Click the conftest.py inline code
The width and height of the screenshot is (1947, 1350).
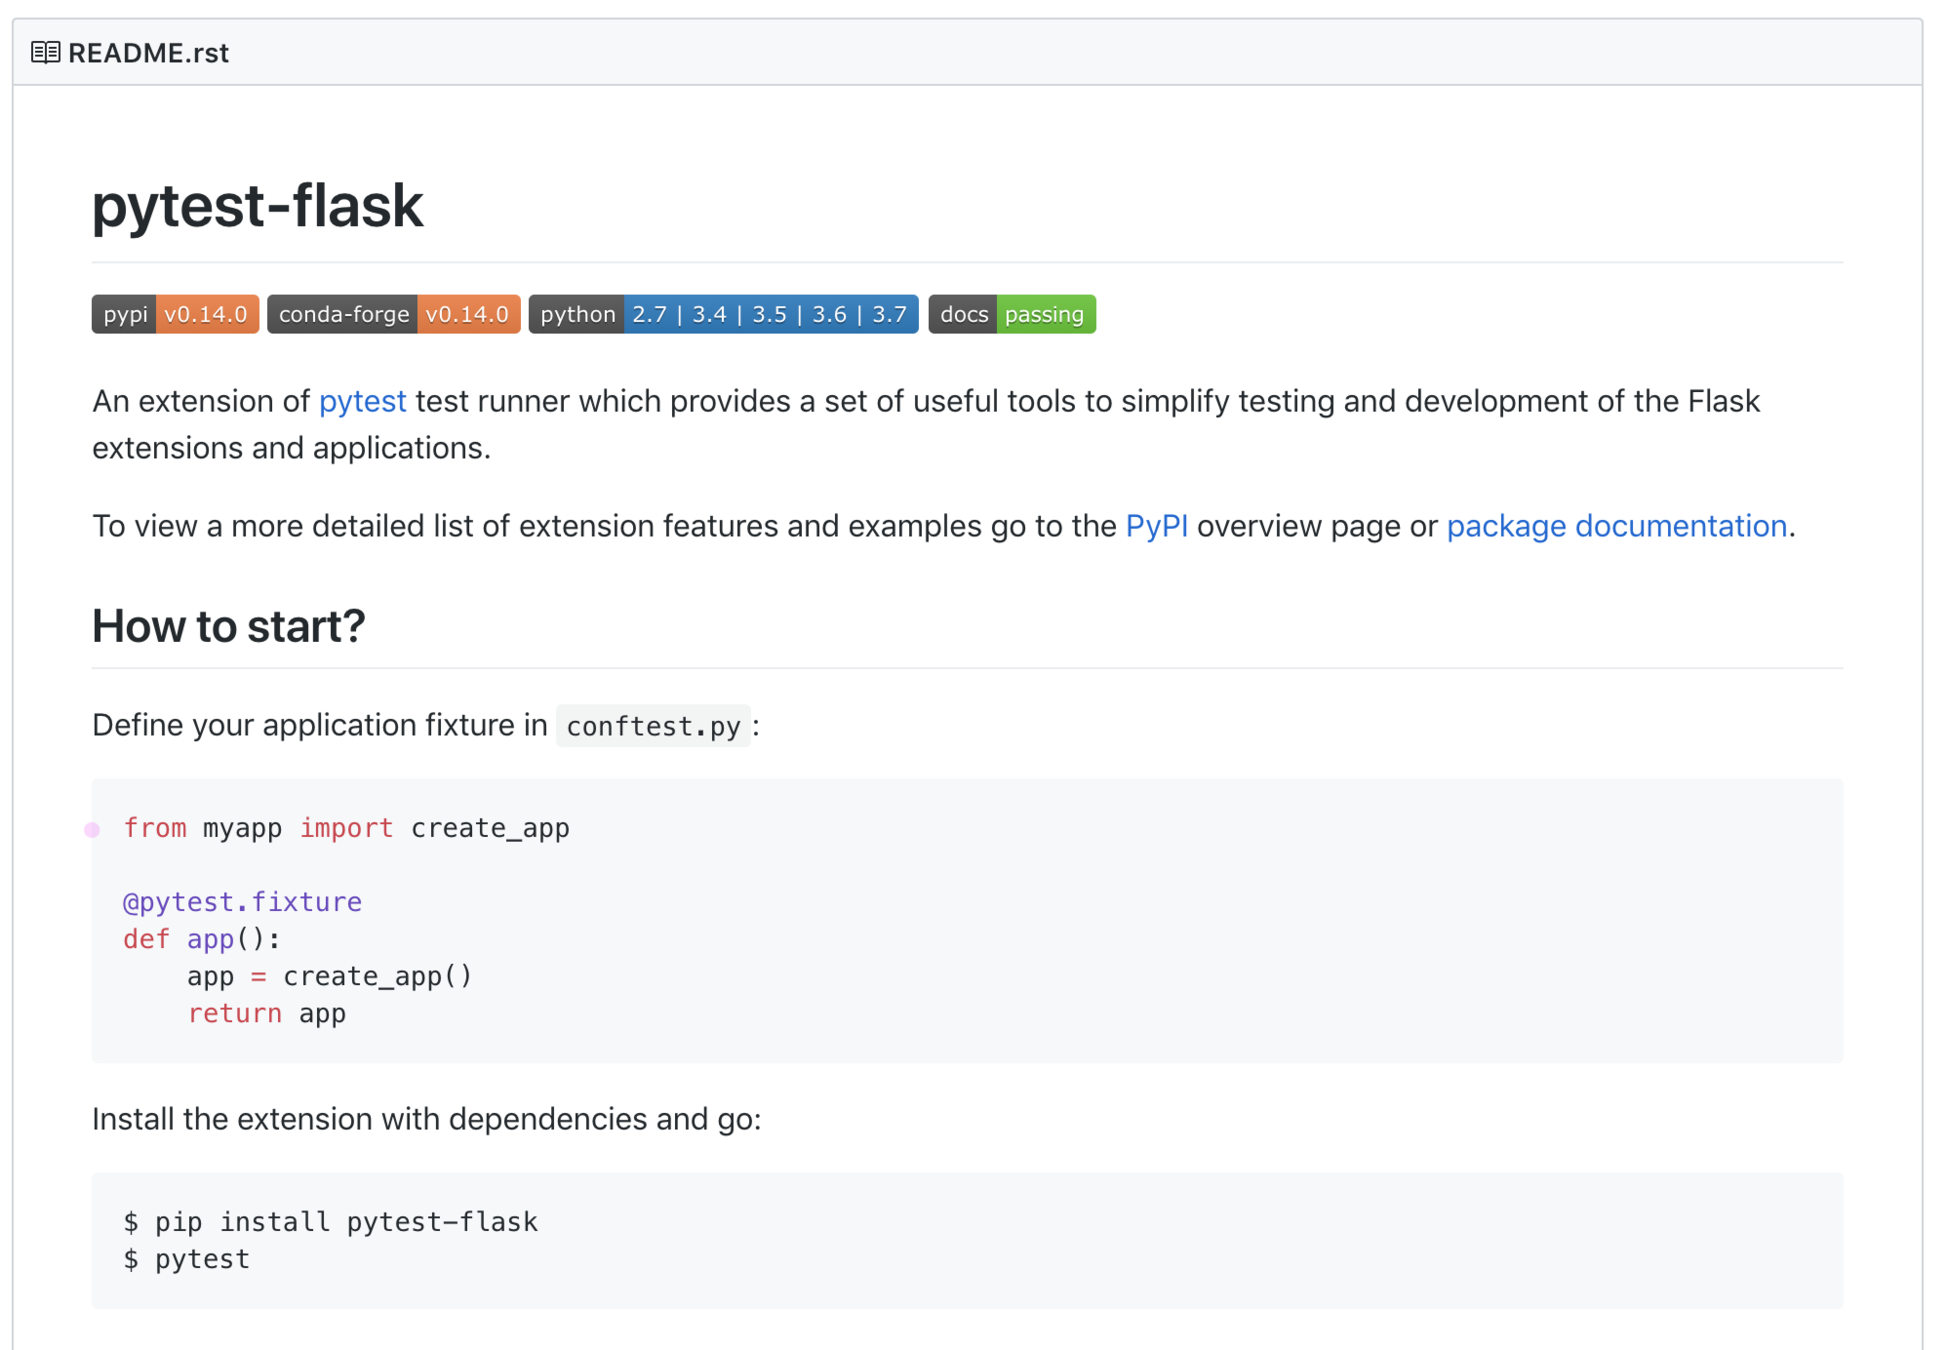point(652,726)
